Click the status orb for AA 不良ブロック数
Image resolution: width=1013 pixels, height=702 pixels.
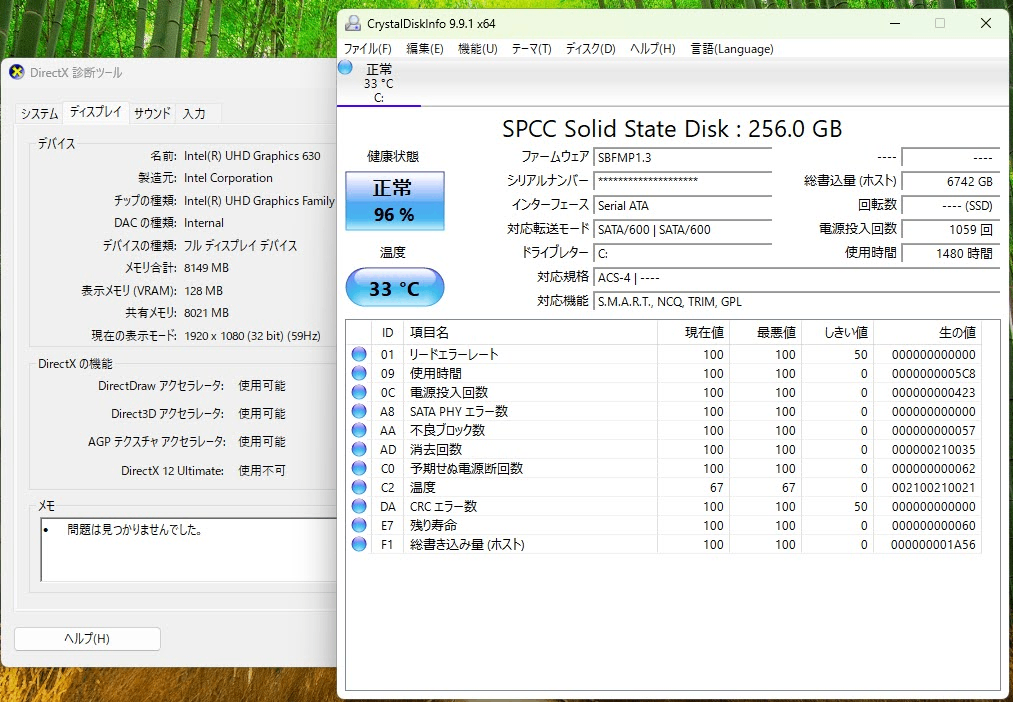tap(359, 430)
